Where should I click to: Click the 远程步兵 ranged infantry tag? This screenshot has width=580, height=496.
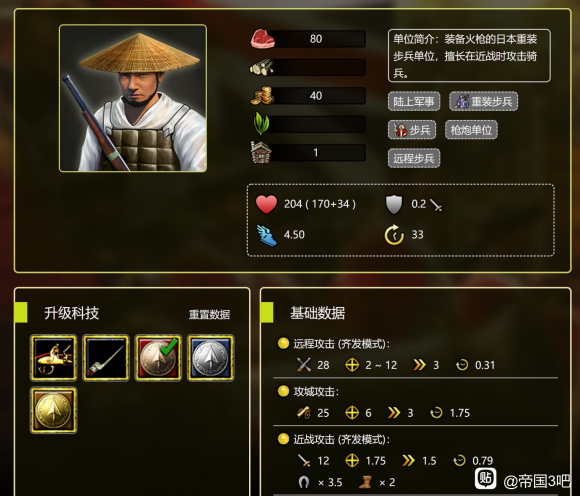tap(414, 158)
